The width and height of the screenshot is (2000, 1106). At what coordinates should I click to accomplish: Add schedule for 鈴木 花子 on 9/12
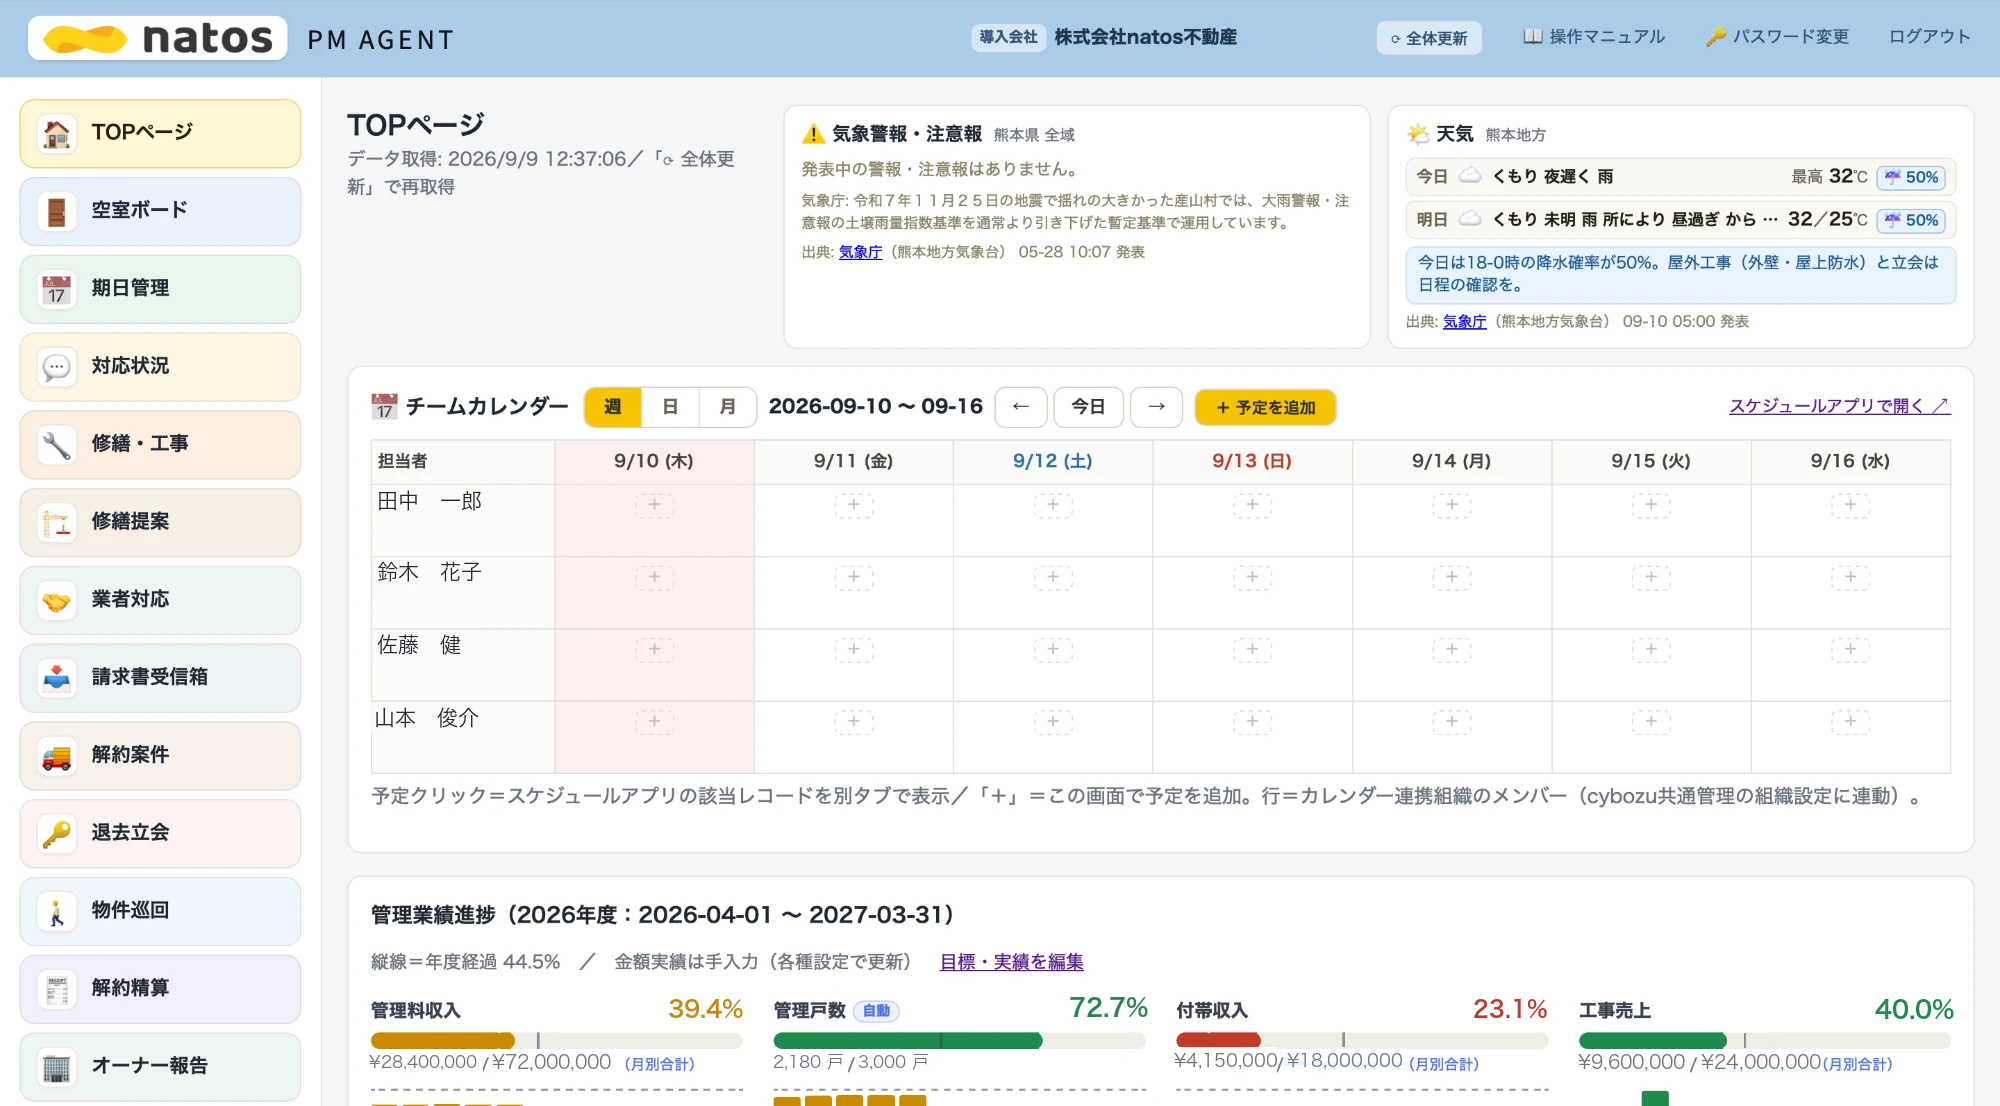[x=1053, y=577]
